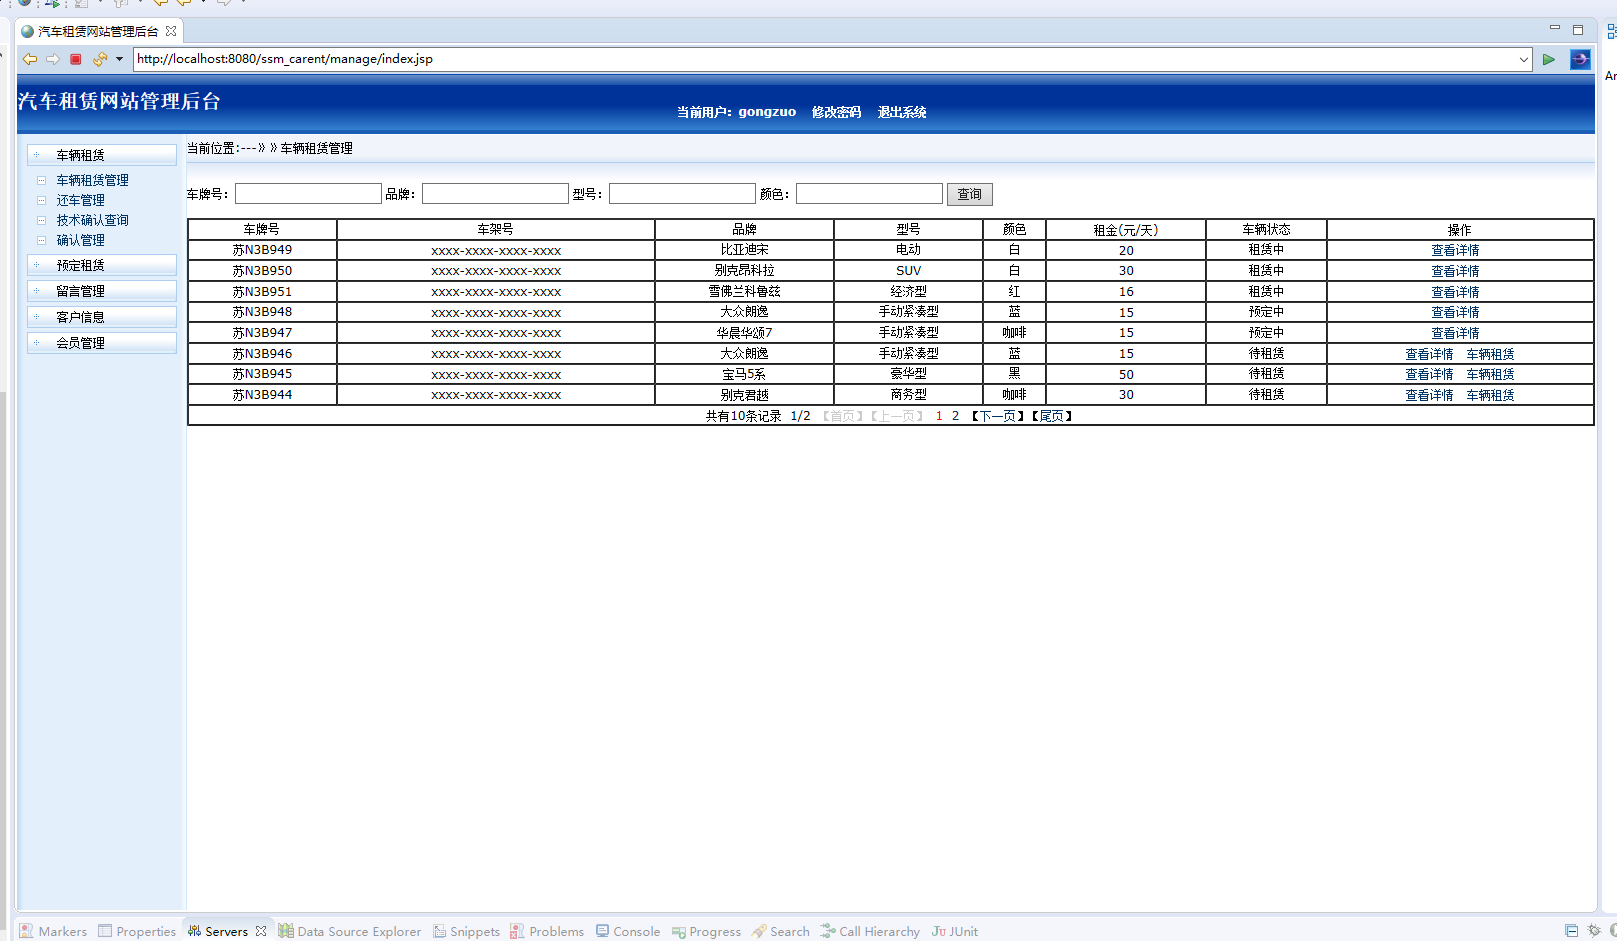Click the 查询 search button
The width and height of the screenshot is (1617, 941).
coord(970,194)
